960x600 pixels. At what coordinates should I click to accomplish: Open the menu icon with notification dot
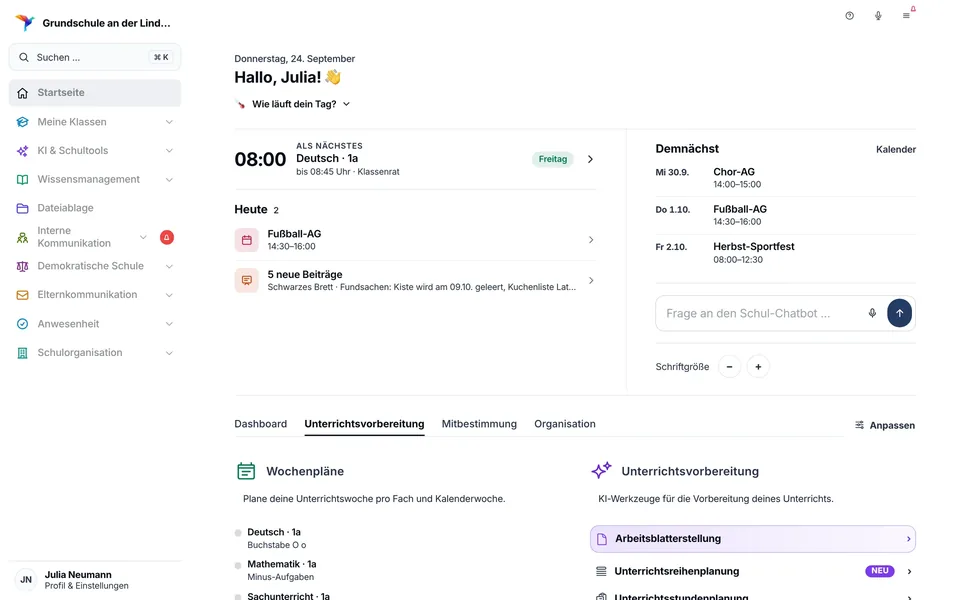pyautogui.click(x=907, y=15)
